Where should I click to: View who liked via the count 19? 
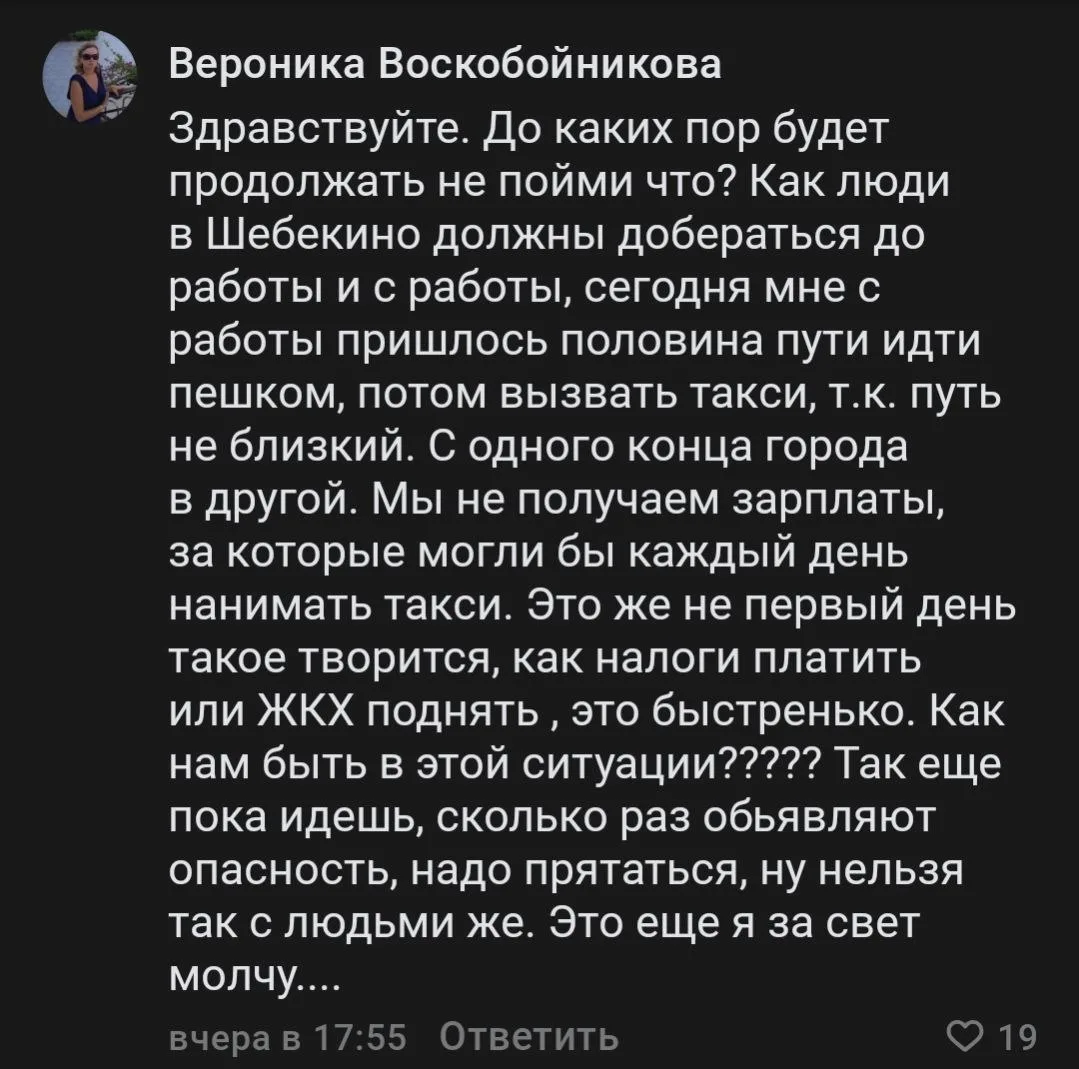click(x=1017, y=1037)
